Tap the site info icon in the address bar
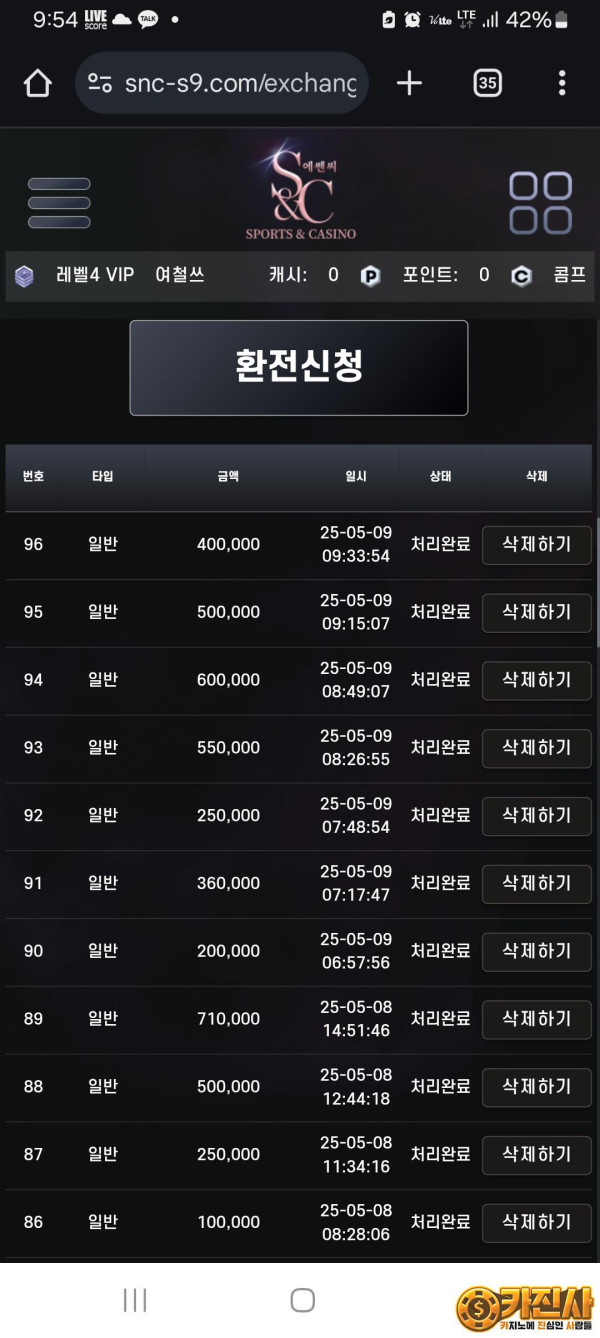The image size is (600, 1338). (x=100, y=83)
